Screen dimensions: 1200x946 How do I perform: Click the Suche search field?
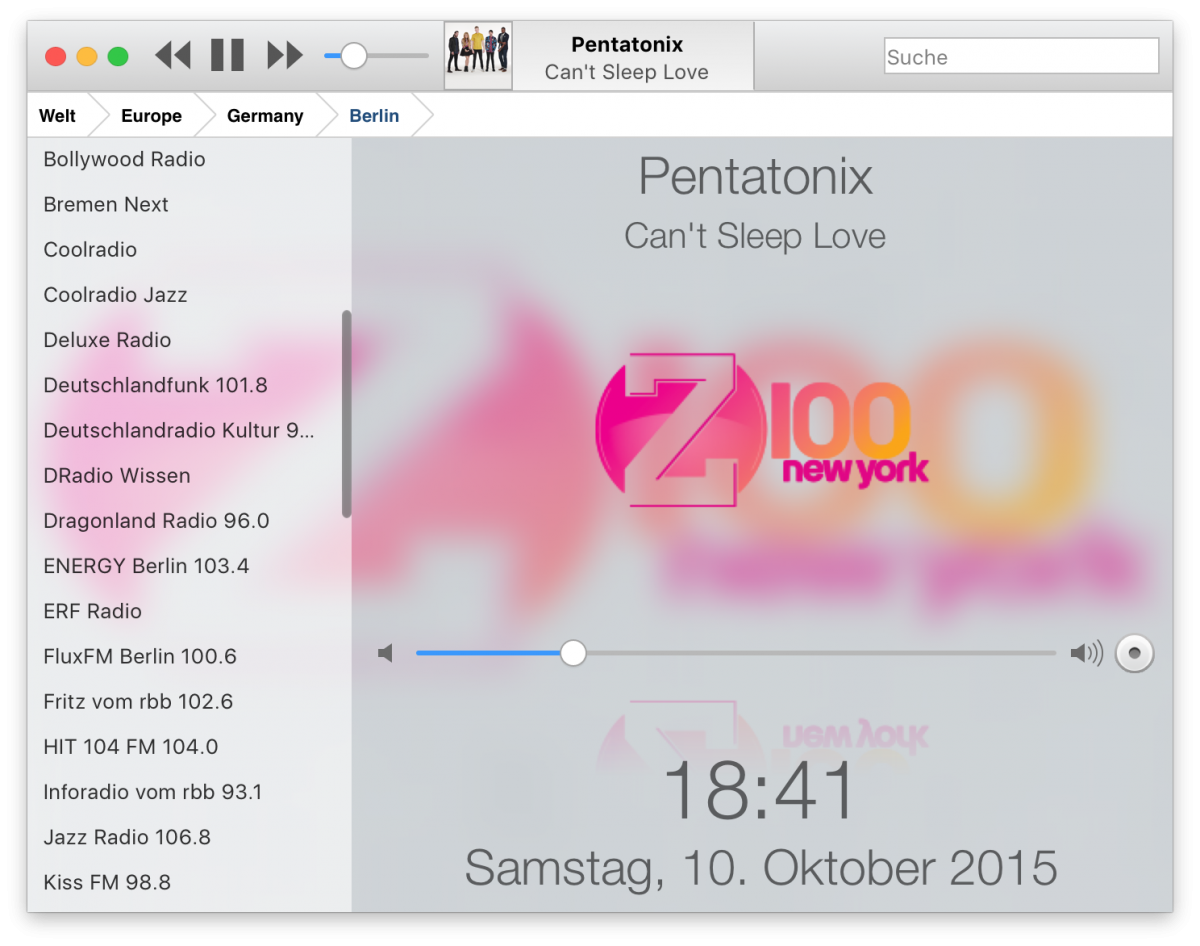[x=1021, y=57]
